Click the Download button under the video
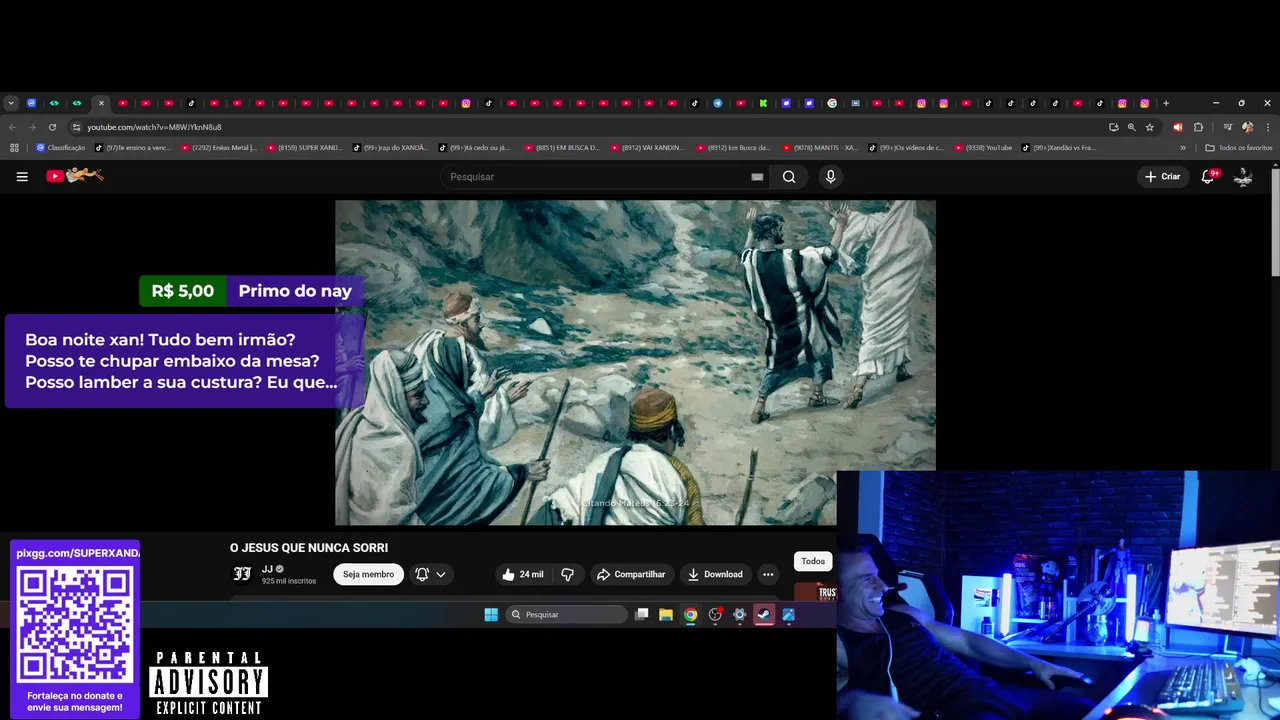The height and width of the screenshot is (720, 1280). point(715,574)
